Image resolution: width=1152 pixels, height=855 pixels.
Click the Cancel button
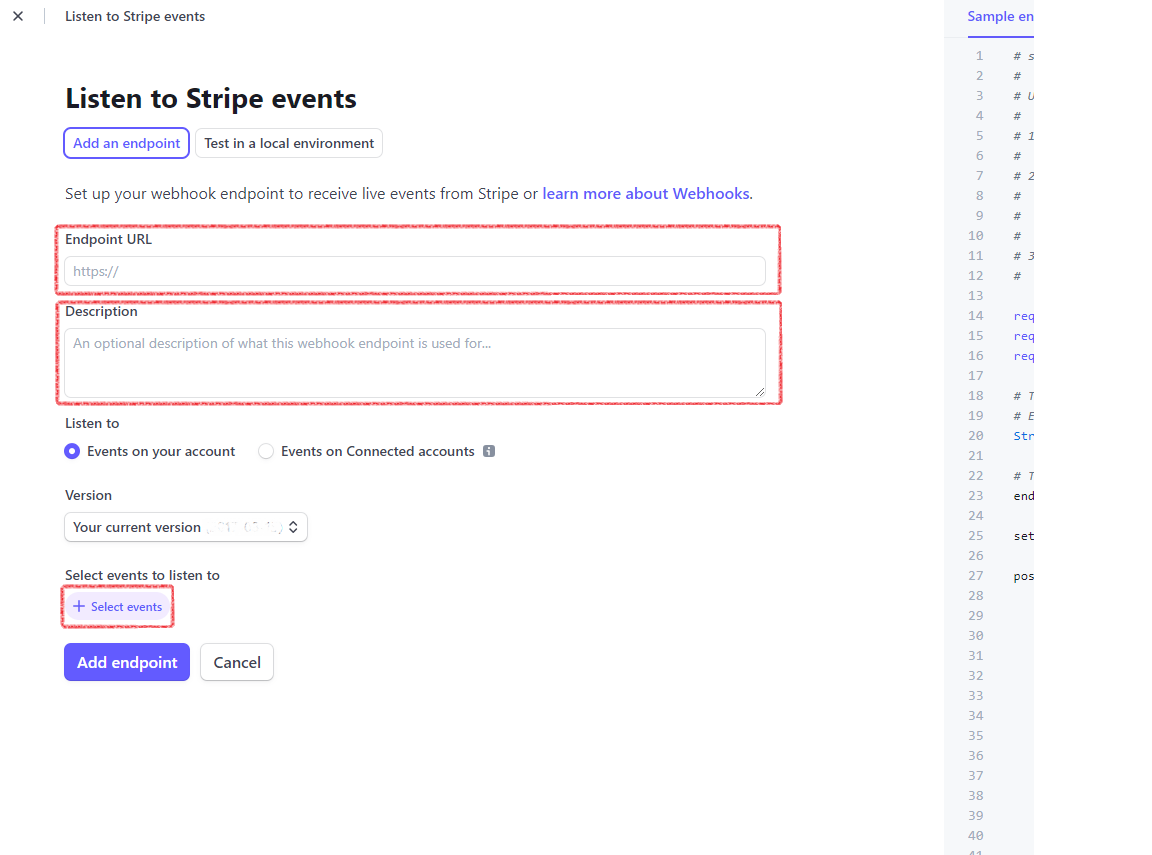click(237, 662)
